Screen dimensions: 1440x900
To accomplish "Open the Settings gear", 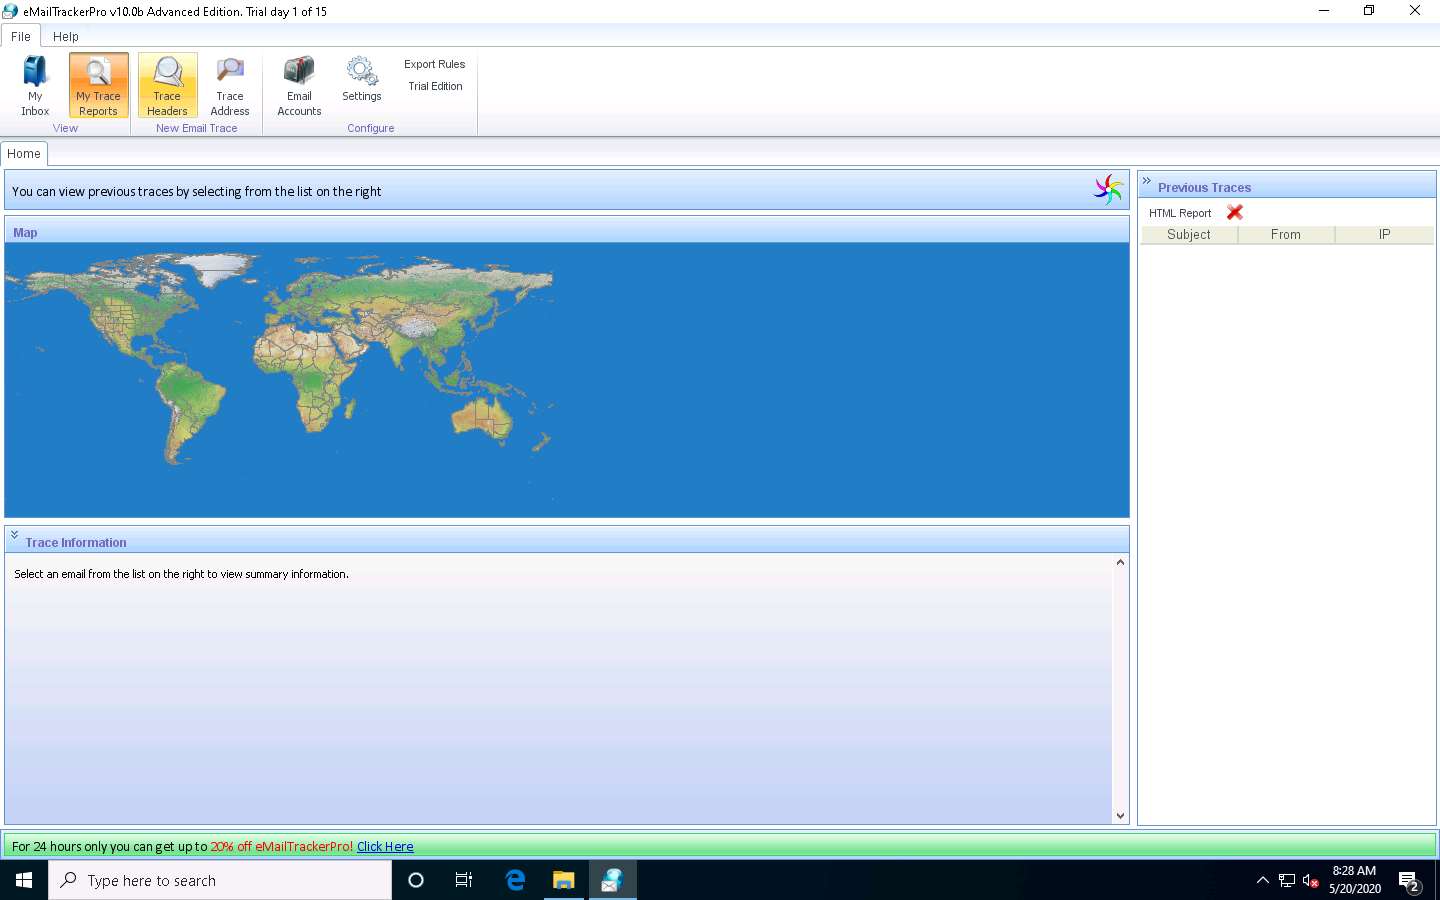I will tap(361, 80).
